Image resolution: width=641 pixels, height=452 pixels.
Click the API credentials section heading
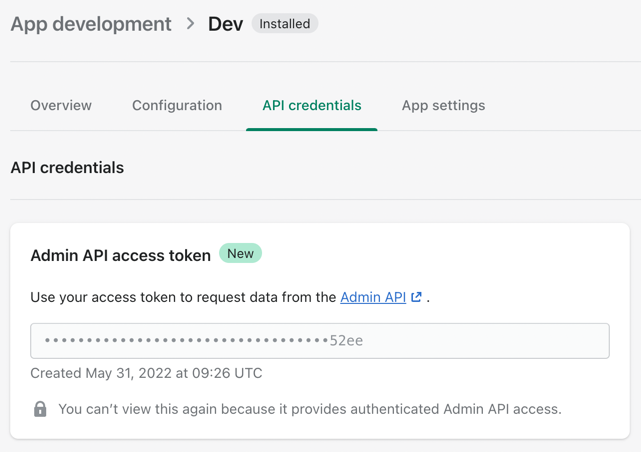tap(67, 167)
